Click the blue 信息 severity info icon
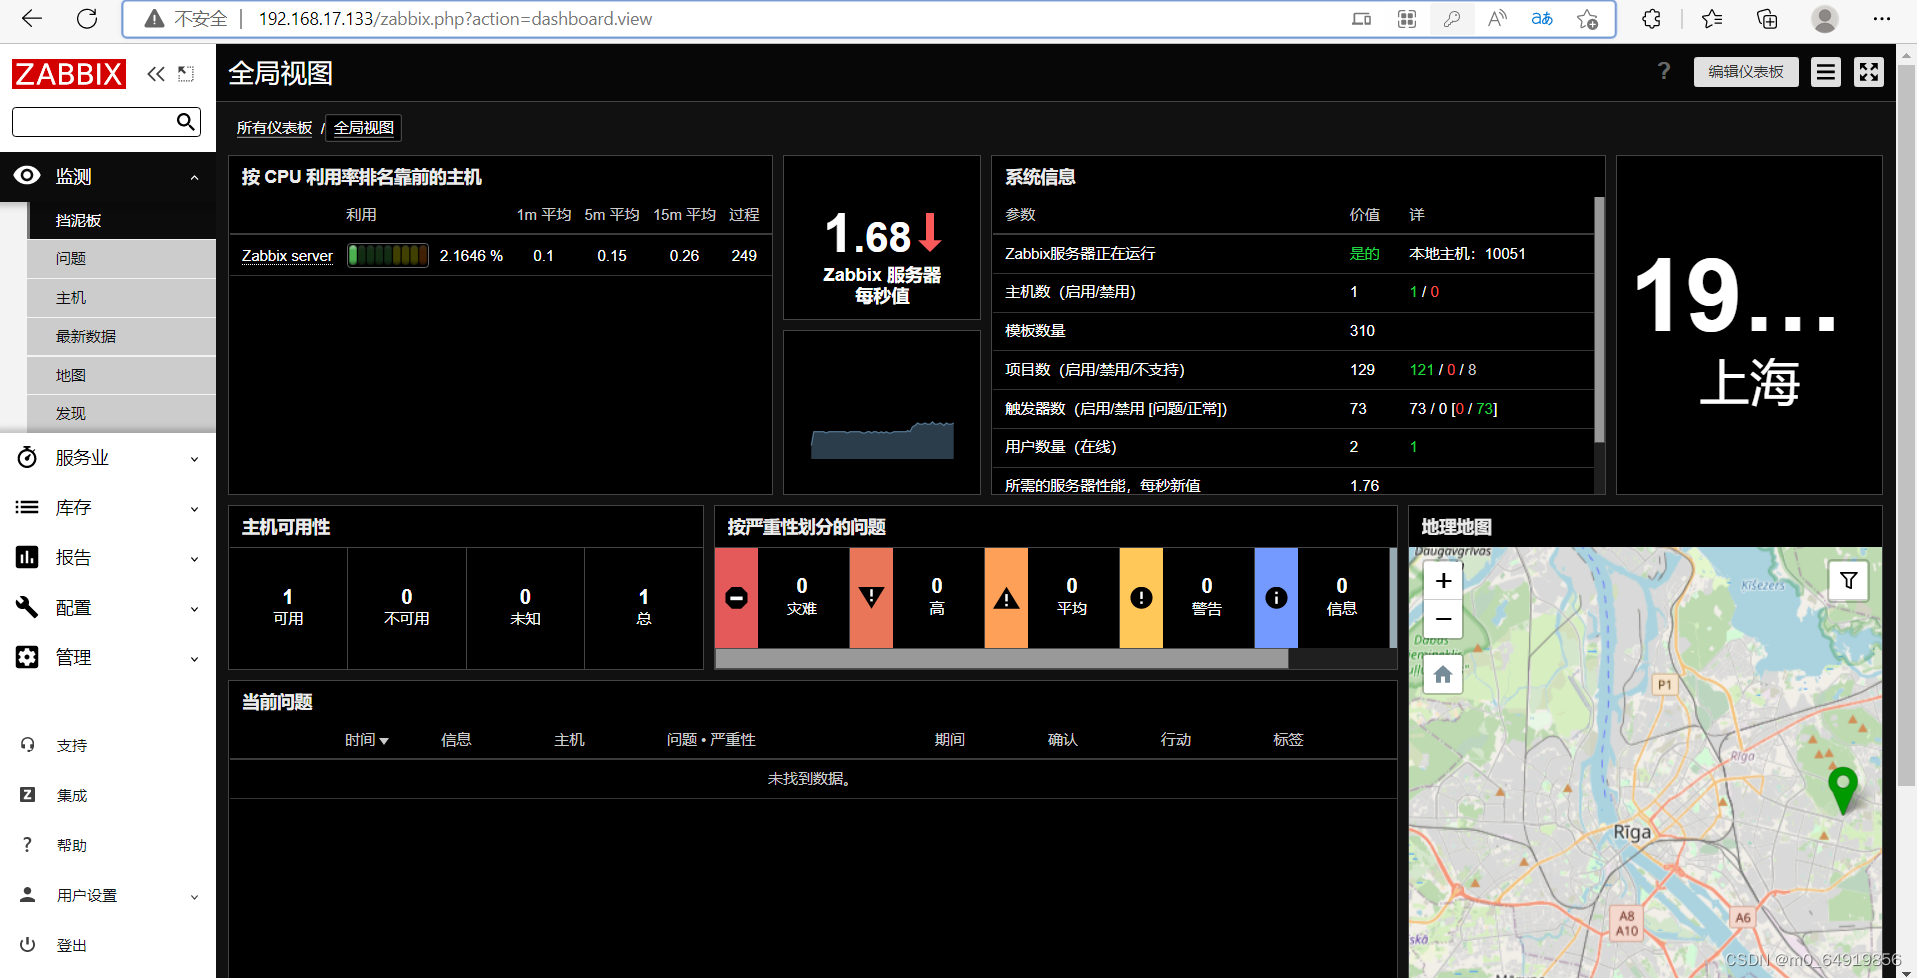Viewport: 1917px width, 978px height. pyautogui.click(x=1276, y=598)
